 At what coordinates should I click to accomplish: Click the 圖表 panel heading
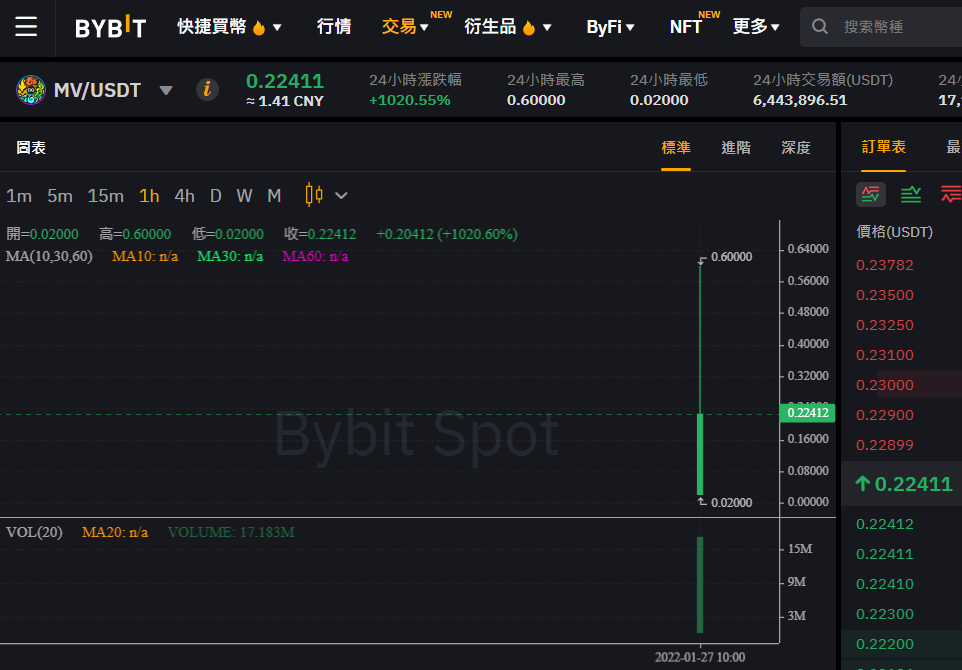[x=31, y=148]
